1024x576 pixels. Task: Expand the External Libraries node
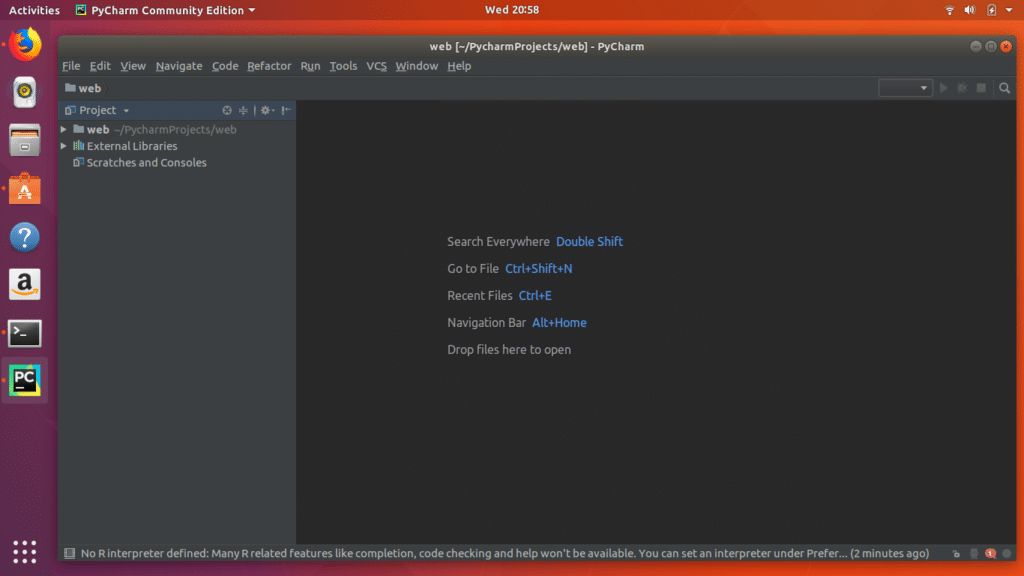click(x=63, y=145)
